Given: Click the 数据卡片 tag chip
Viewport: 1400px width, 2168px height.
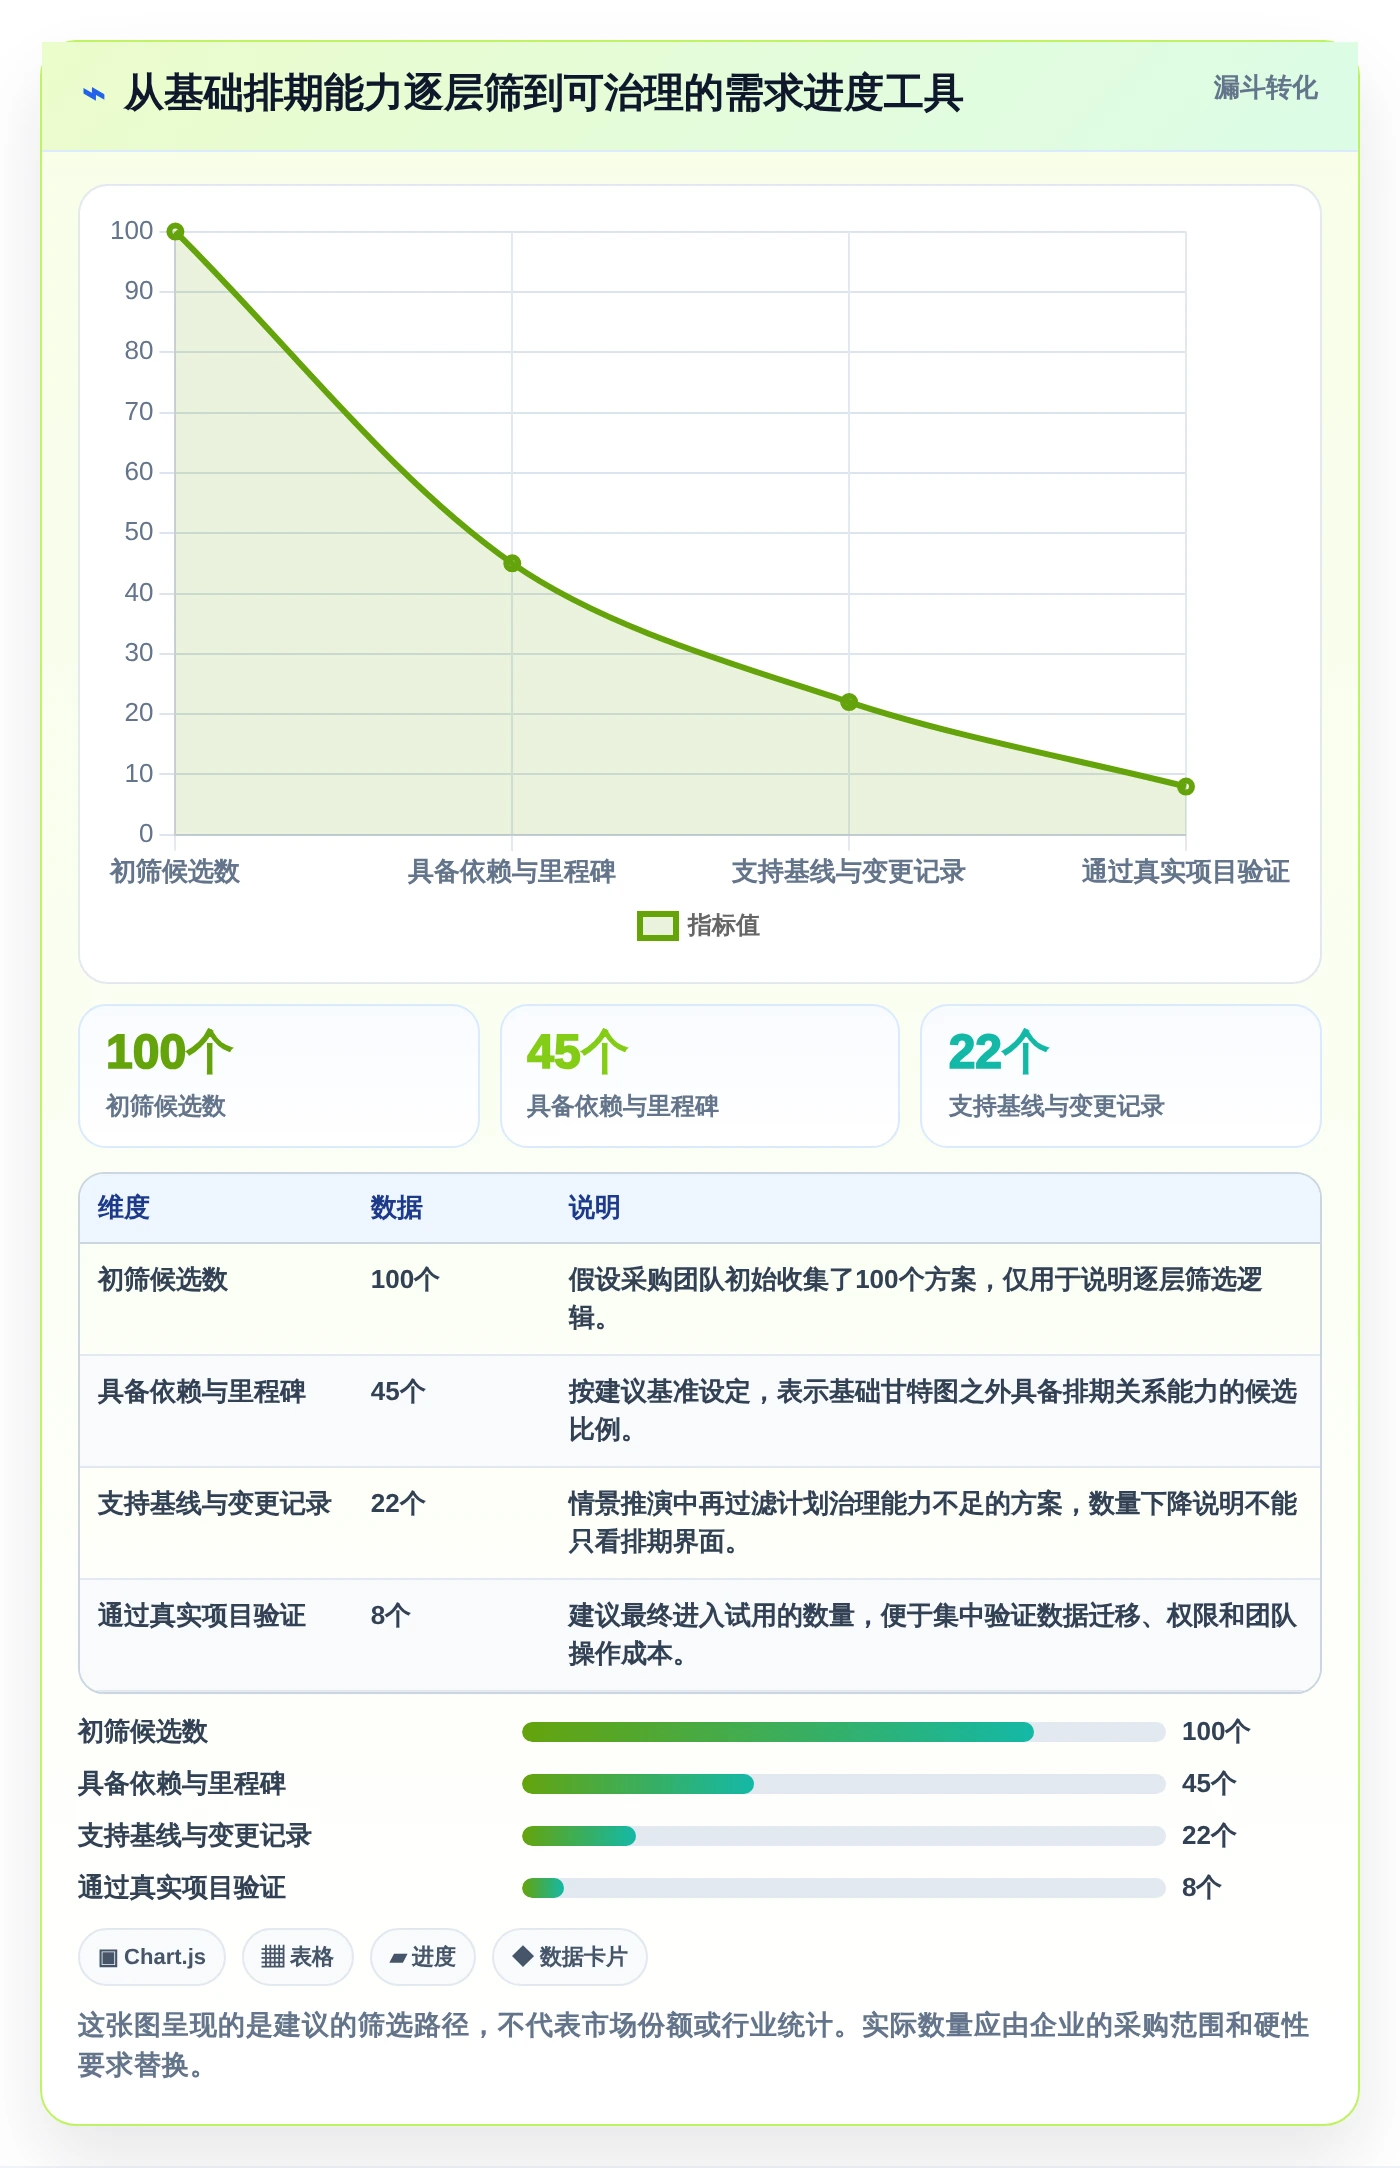Looking at the screenshot, I should click(x=570, y=1957).
